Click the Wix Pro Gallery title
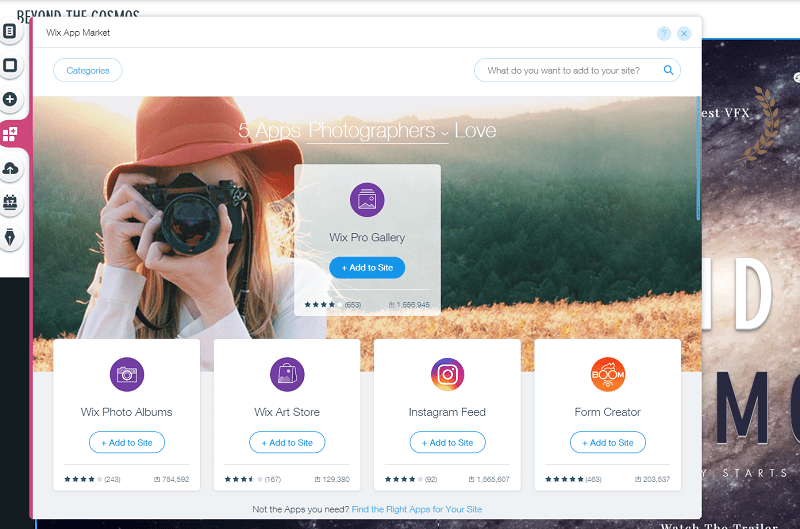This screenshot has width=800, height=529. click(x=367, y=237)
